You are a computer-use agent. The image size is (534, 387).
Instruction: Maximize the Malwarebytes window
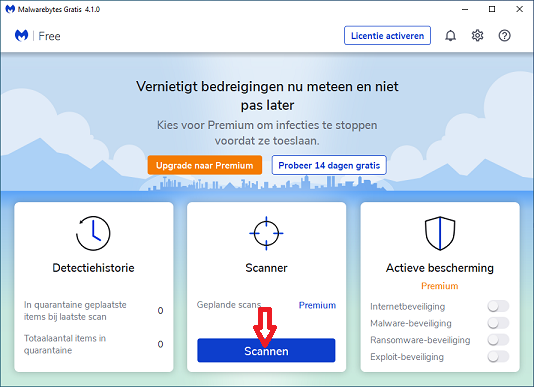tap(492, 9)
